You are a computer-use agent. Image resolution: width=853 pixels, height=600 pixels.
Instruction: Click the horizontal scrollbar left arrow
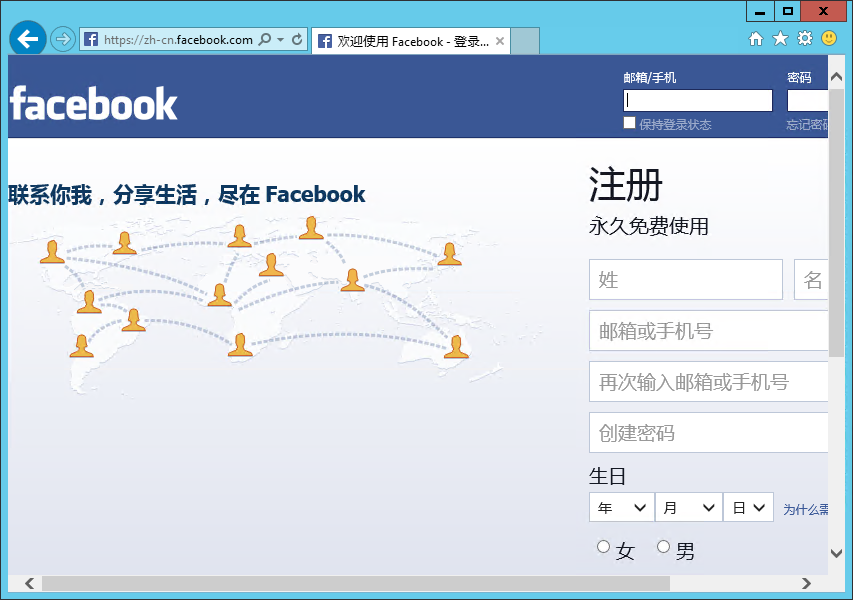30,584
